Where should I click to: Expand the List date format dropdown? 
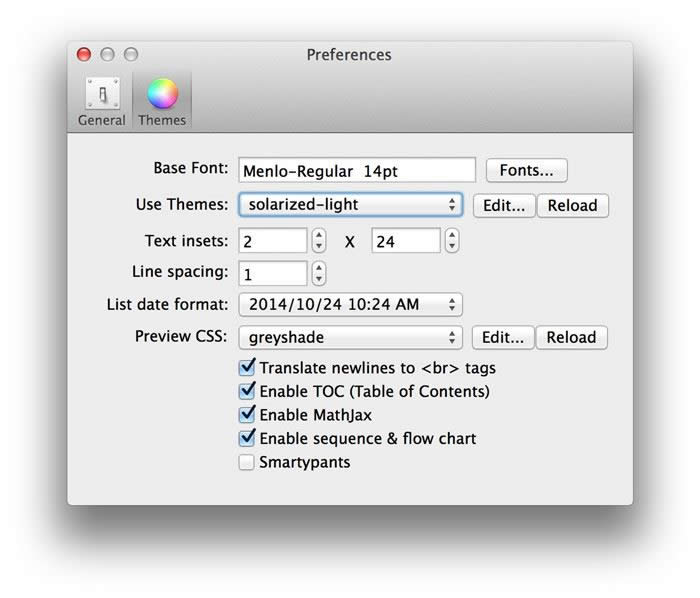350,304
